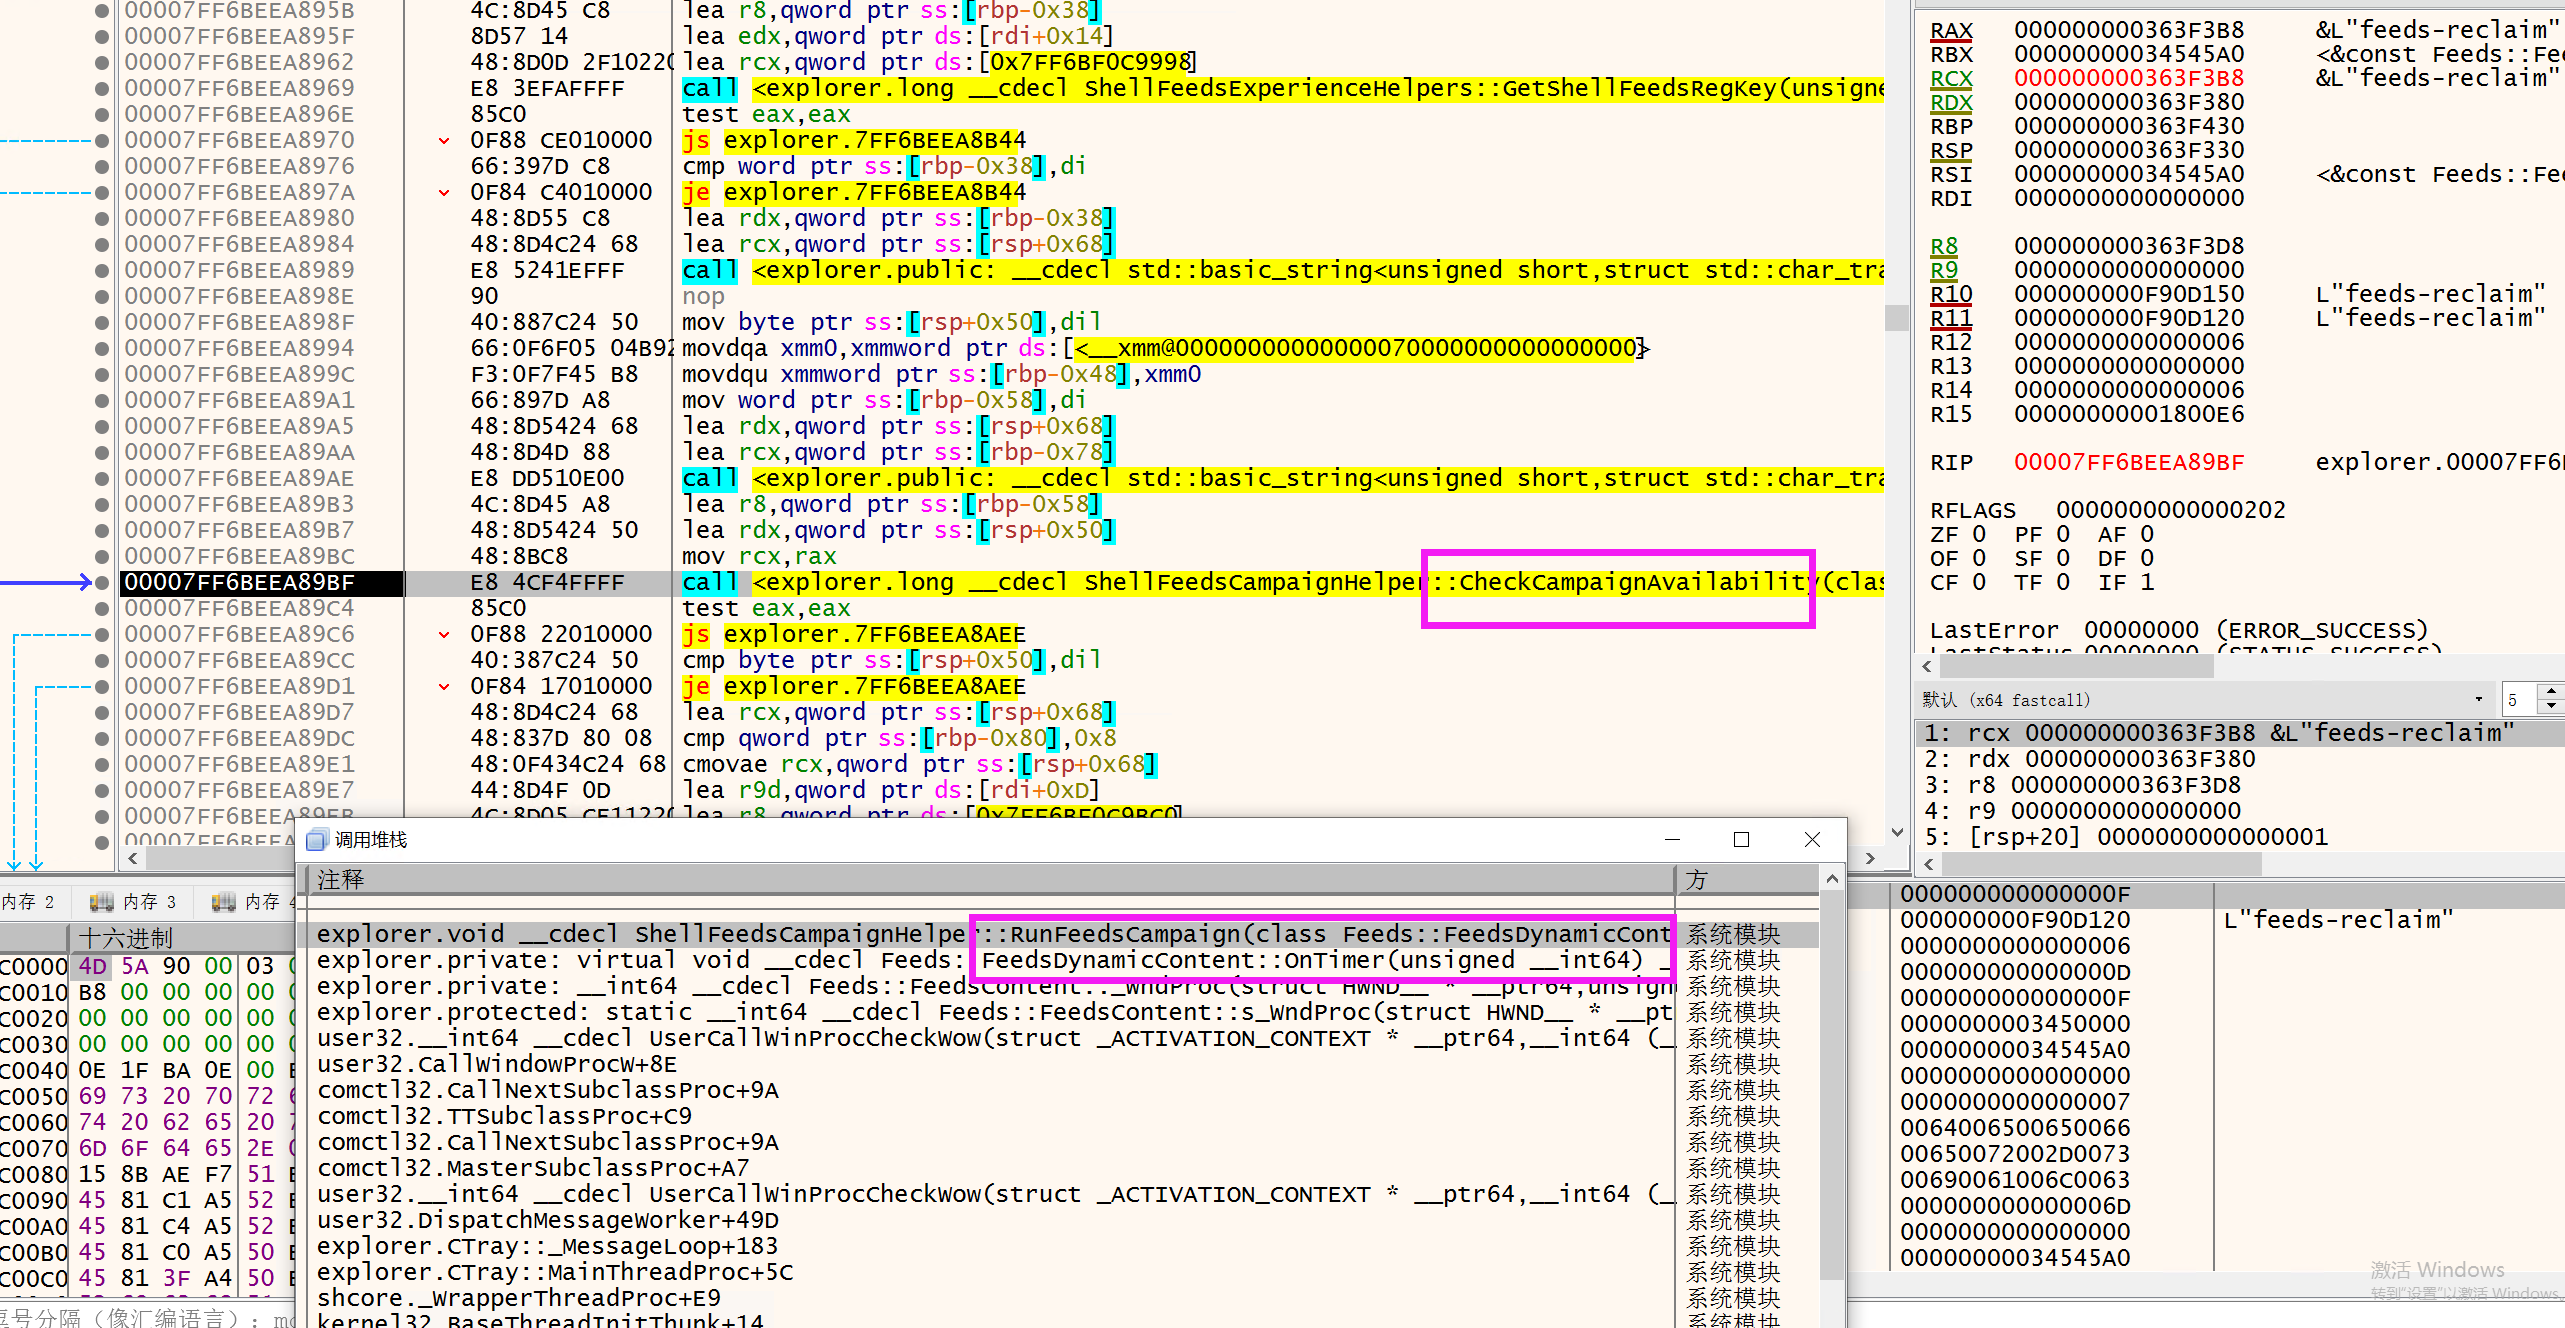Toggle breakpoint dot at address 00007FF6BEEA89BF
Screen dimensions: 2565x1328
click(101, 583)
